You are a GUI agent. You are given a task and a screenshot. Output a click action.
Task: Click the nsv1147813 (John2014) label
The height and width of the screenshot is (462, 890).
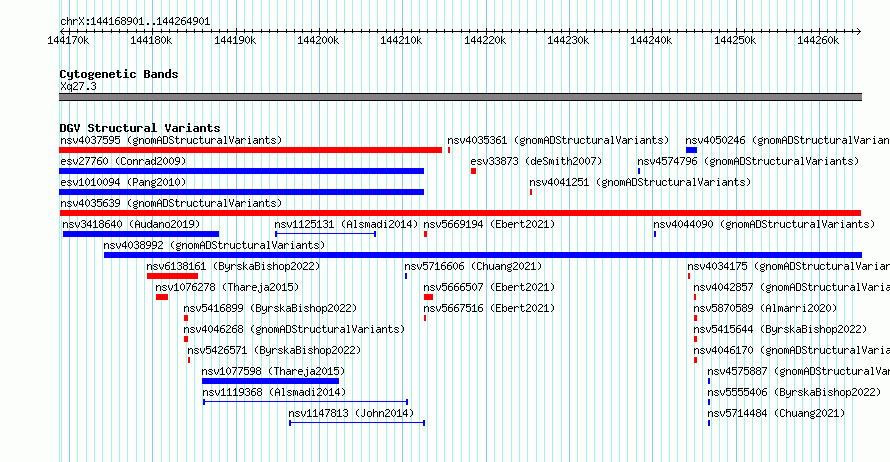tap(351, 413)
